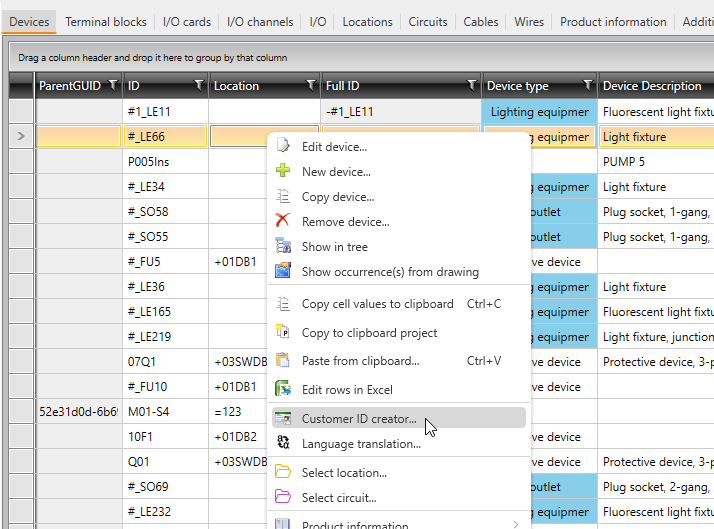Click the yellow folder Select location icon
Viewport: 714px width, 529px height.
click(283, 472)
